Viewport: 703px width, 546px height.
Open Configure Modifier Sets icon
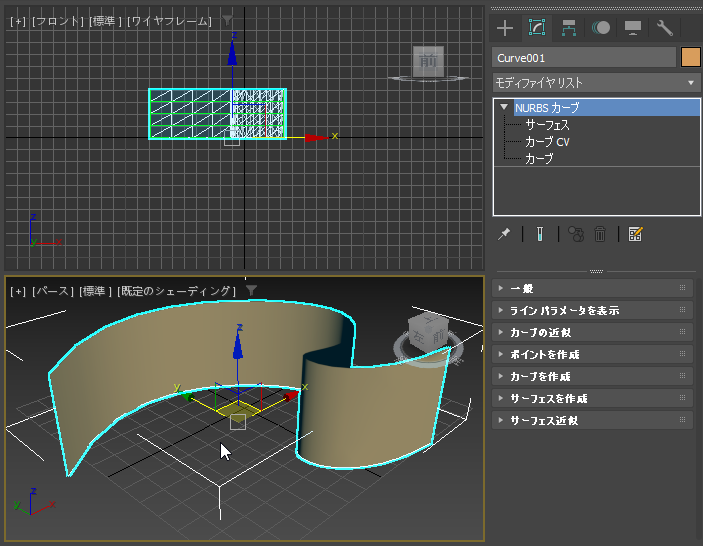(635, 234)
